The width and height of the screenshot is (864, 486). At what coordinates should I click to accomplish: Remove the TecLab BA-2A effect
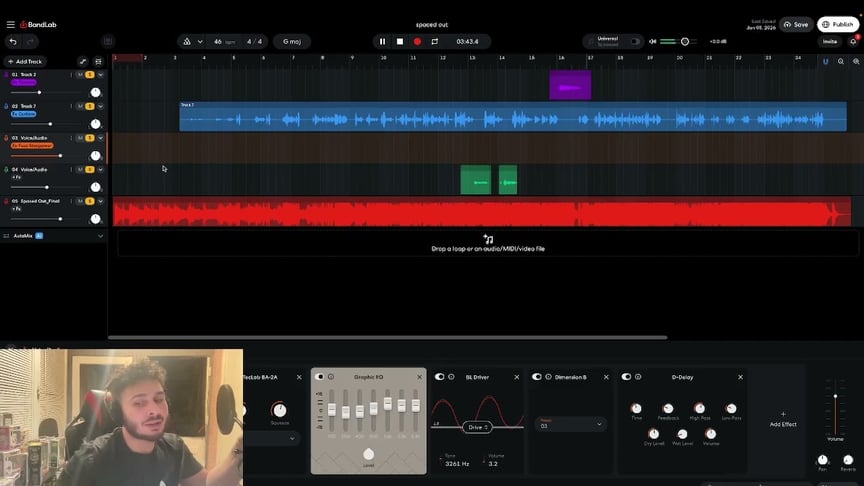pyautogui.click(x=299, y=377)
